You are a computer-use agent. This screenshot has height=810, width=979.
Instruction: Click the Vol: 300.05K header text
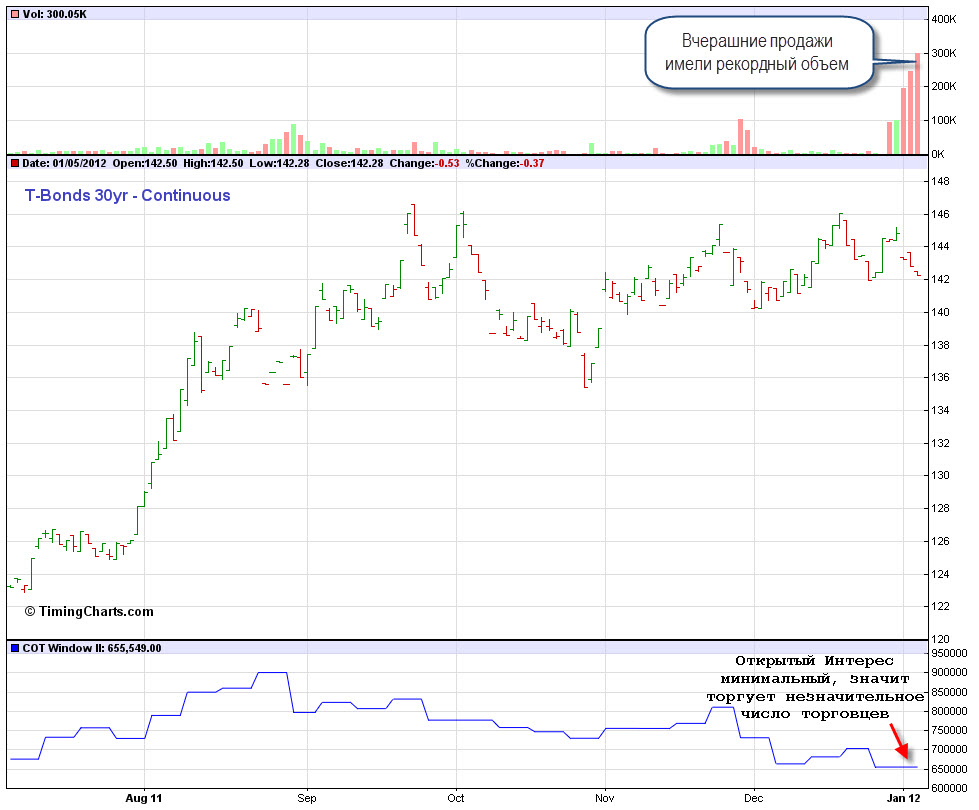coord(54,15)
